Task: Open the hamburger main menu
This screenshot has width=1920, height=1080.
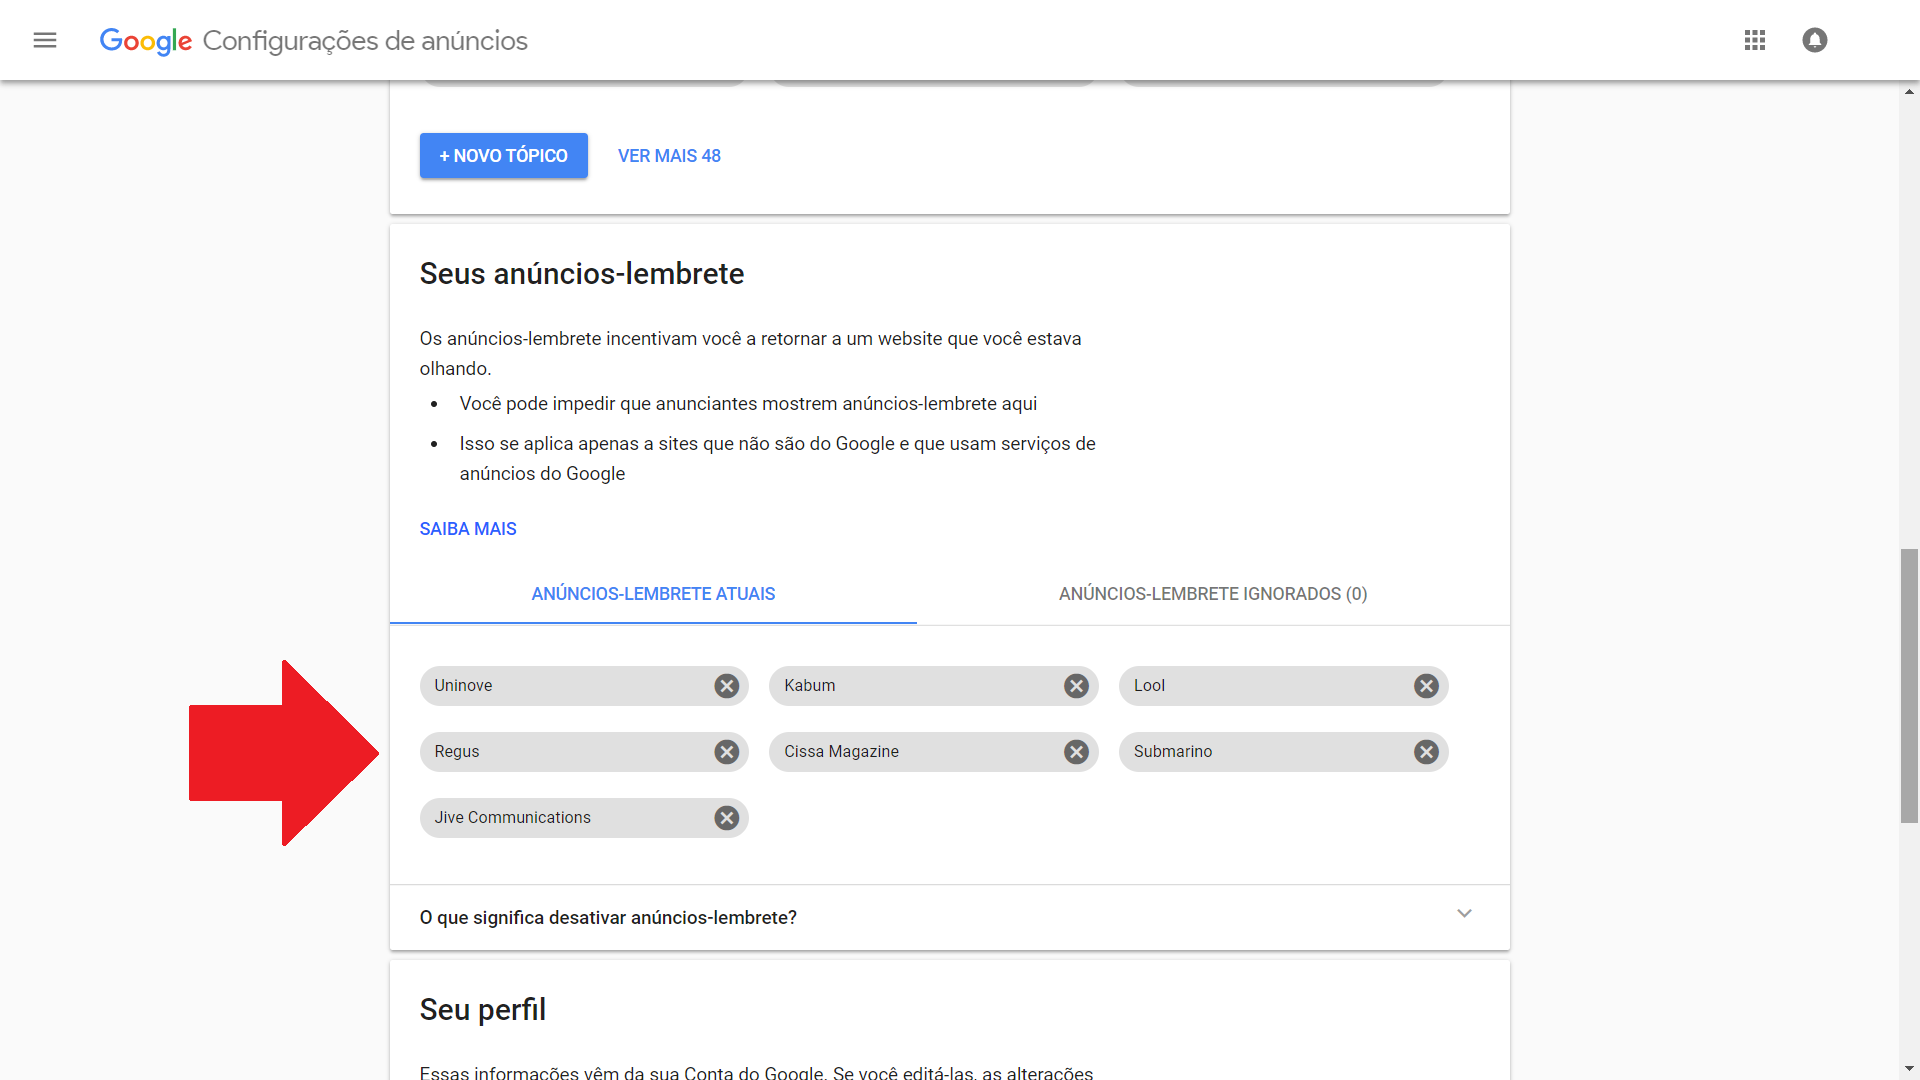Action: click(45, 40)
